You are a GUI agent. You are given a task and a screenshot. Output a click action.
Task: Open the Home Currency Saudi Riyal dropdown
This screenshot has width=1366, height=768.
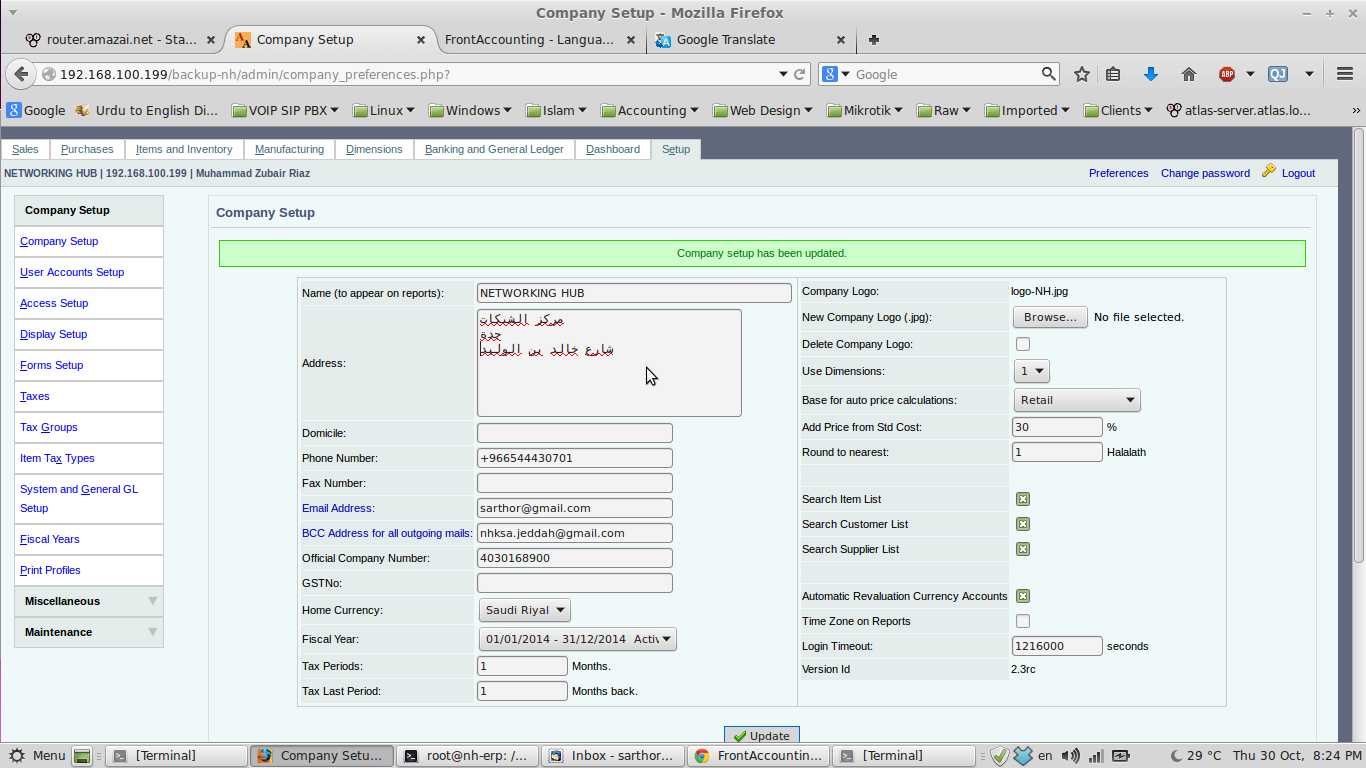pos(525,610)
